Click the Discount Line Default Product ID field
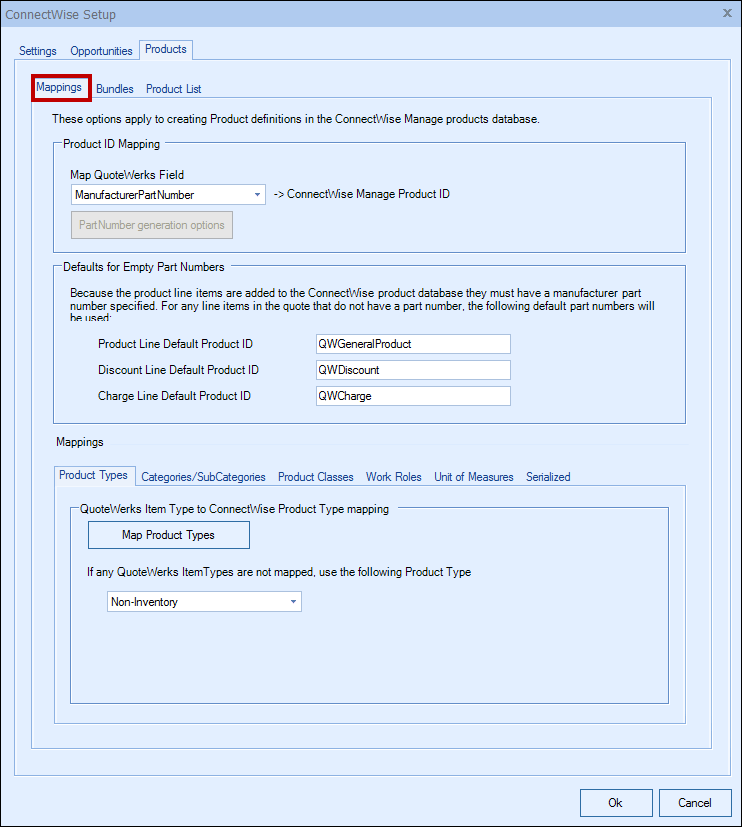 tap(412, 370)
